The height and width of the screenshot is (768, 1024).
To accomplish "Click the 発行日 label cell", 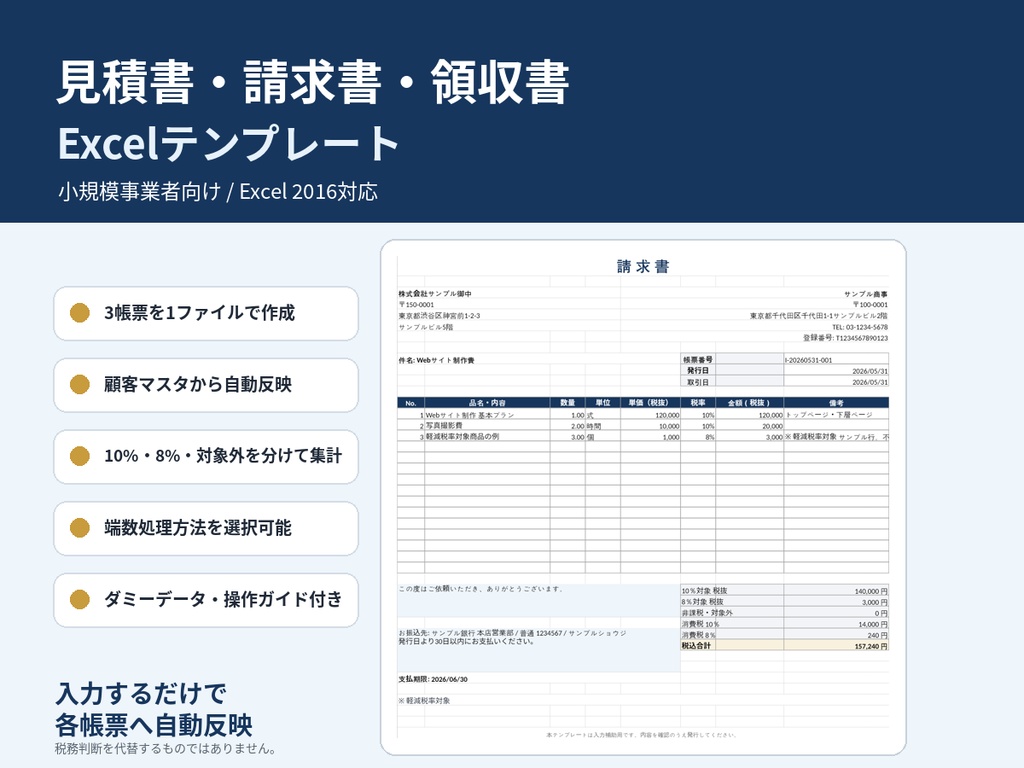I will (x=698, y=371).
